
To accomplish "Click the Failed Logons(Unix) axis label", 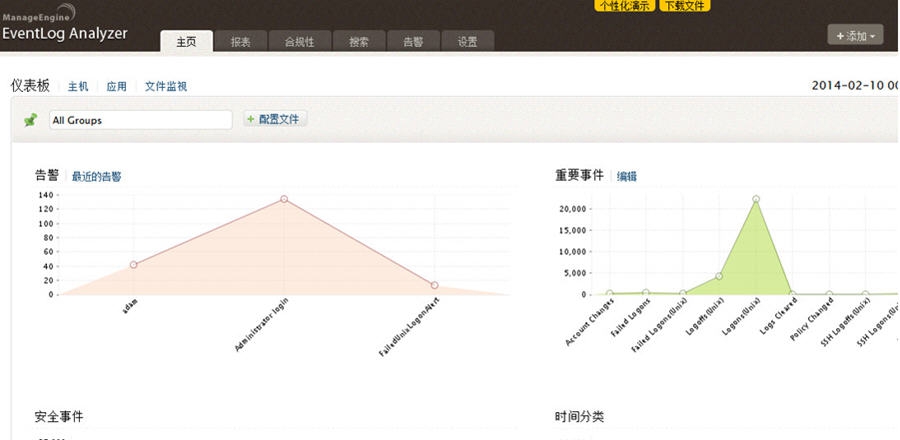I will click(x=658, y=325).
